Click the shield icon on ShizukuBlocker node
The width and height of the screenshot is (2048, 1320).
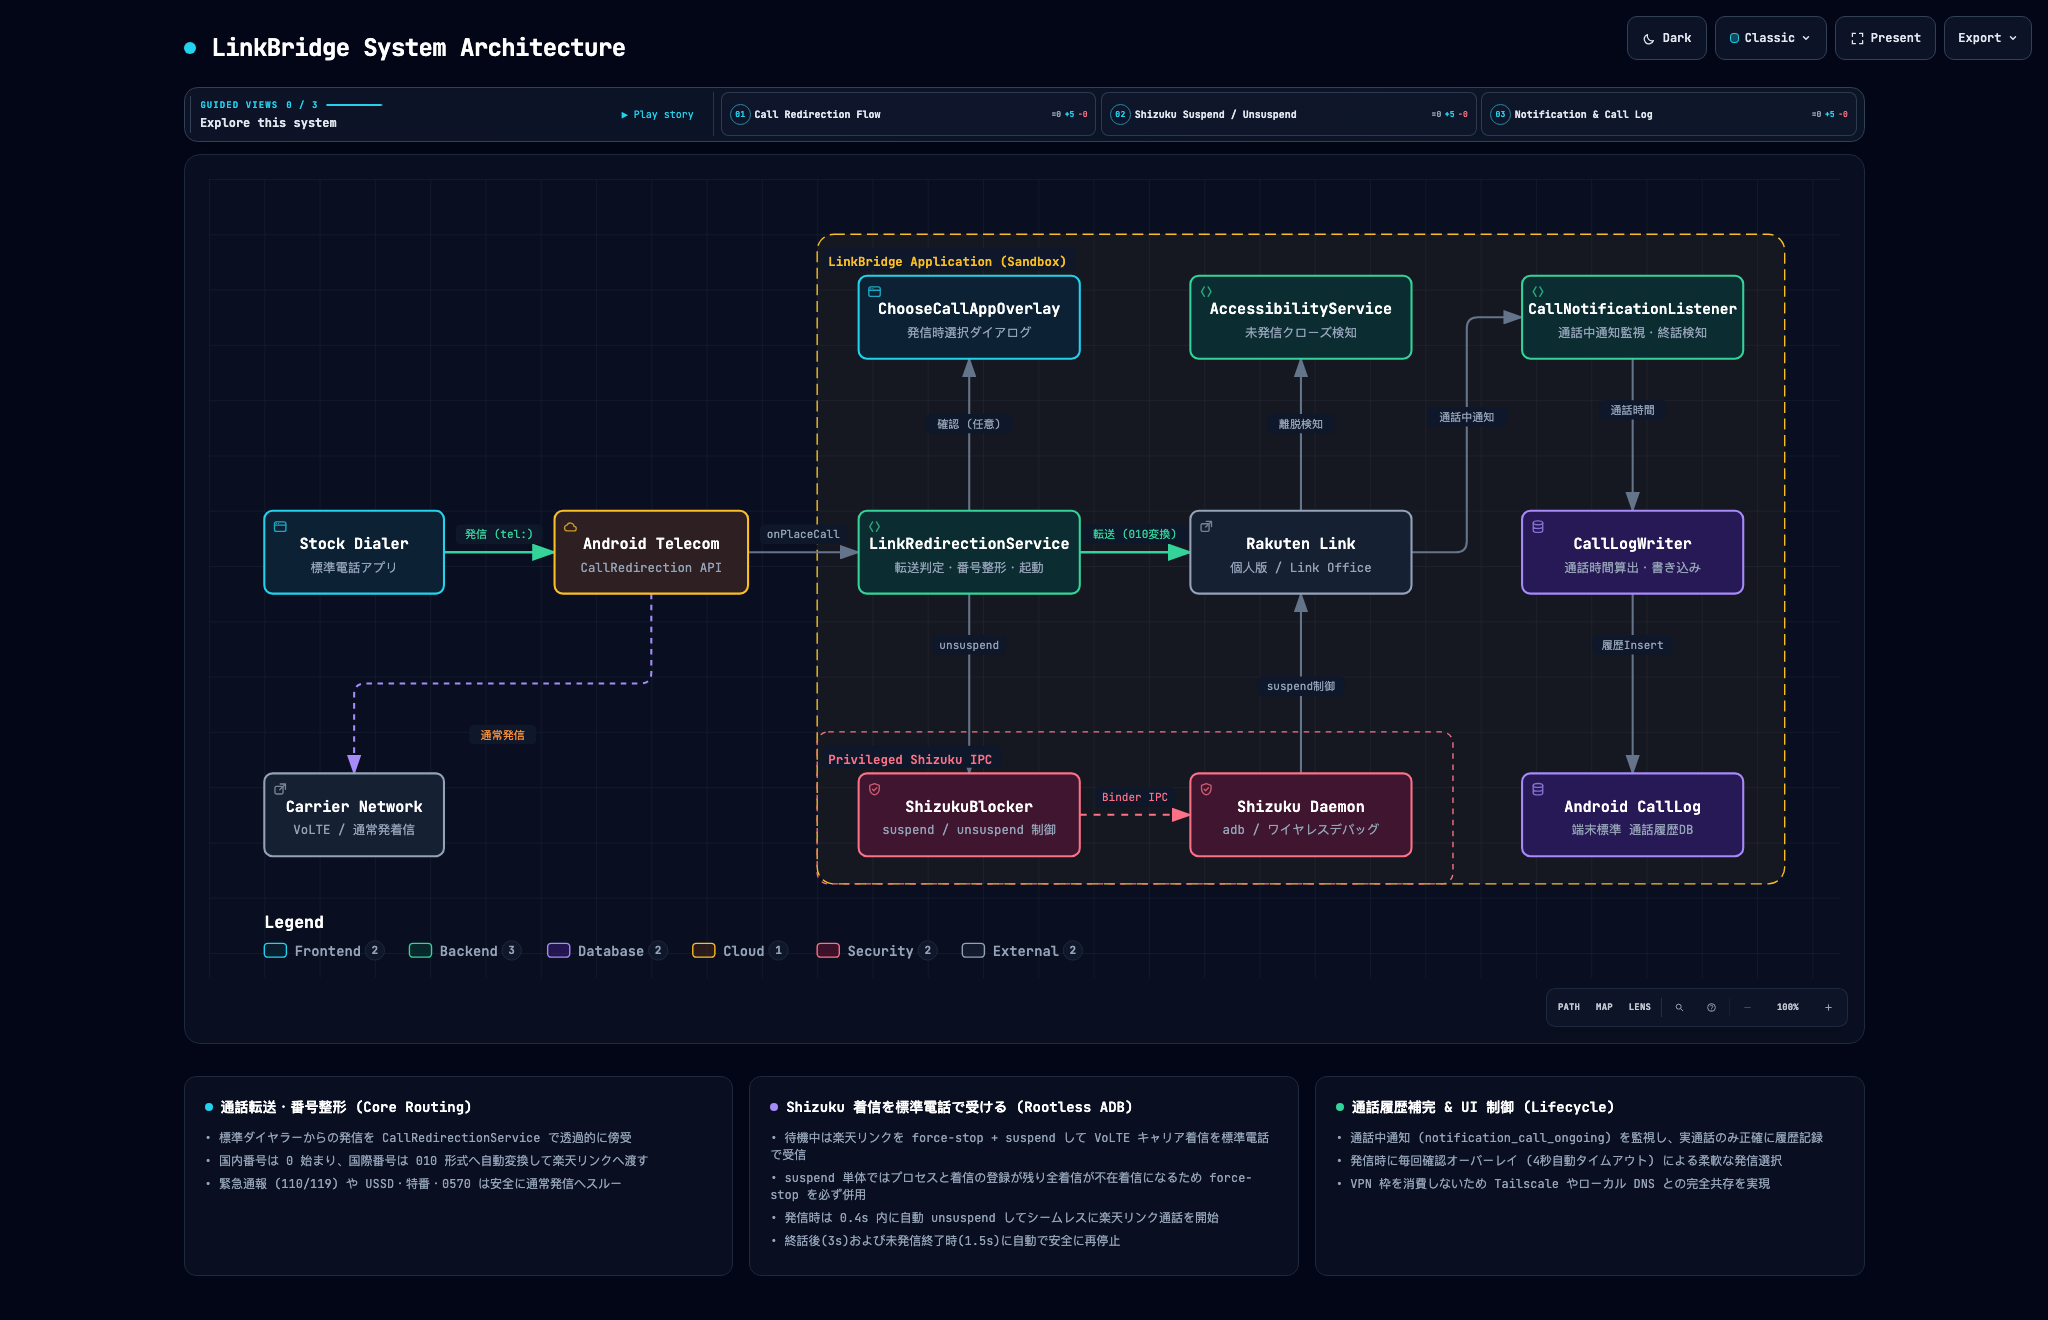tap(874, 789)
